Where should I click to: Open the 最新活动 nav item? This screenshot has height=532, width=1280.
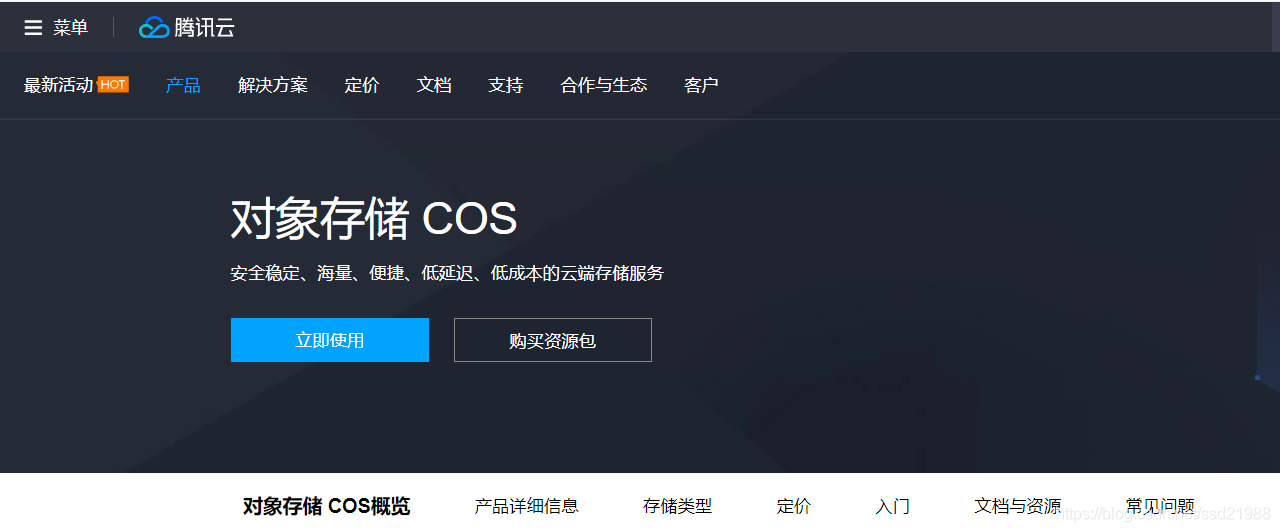click(x=58, y=85)
